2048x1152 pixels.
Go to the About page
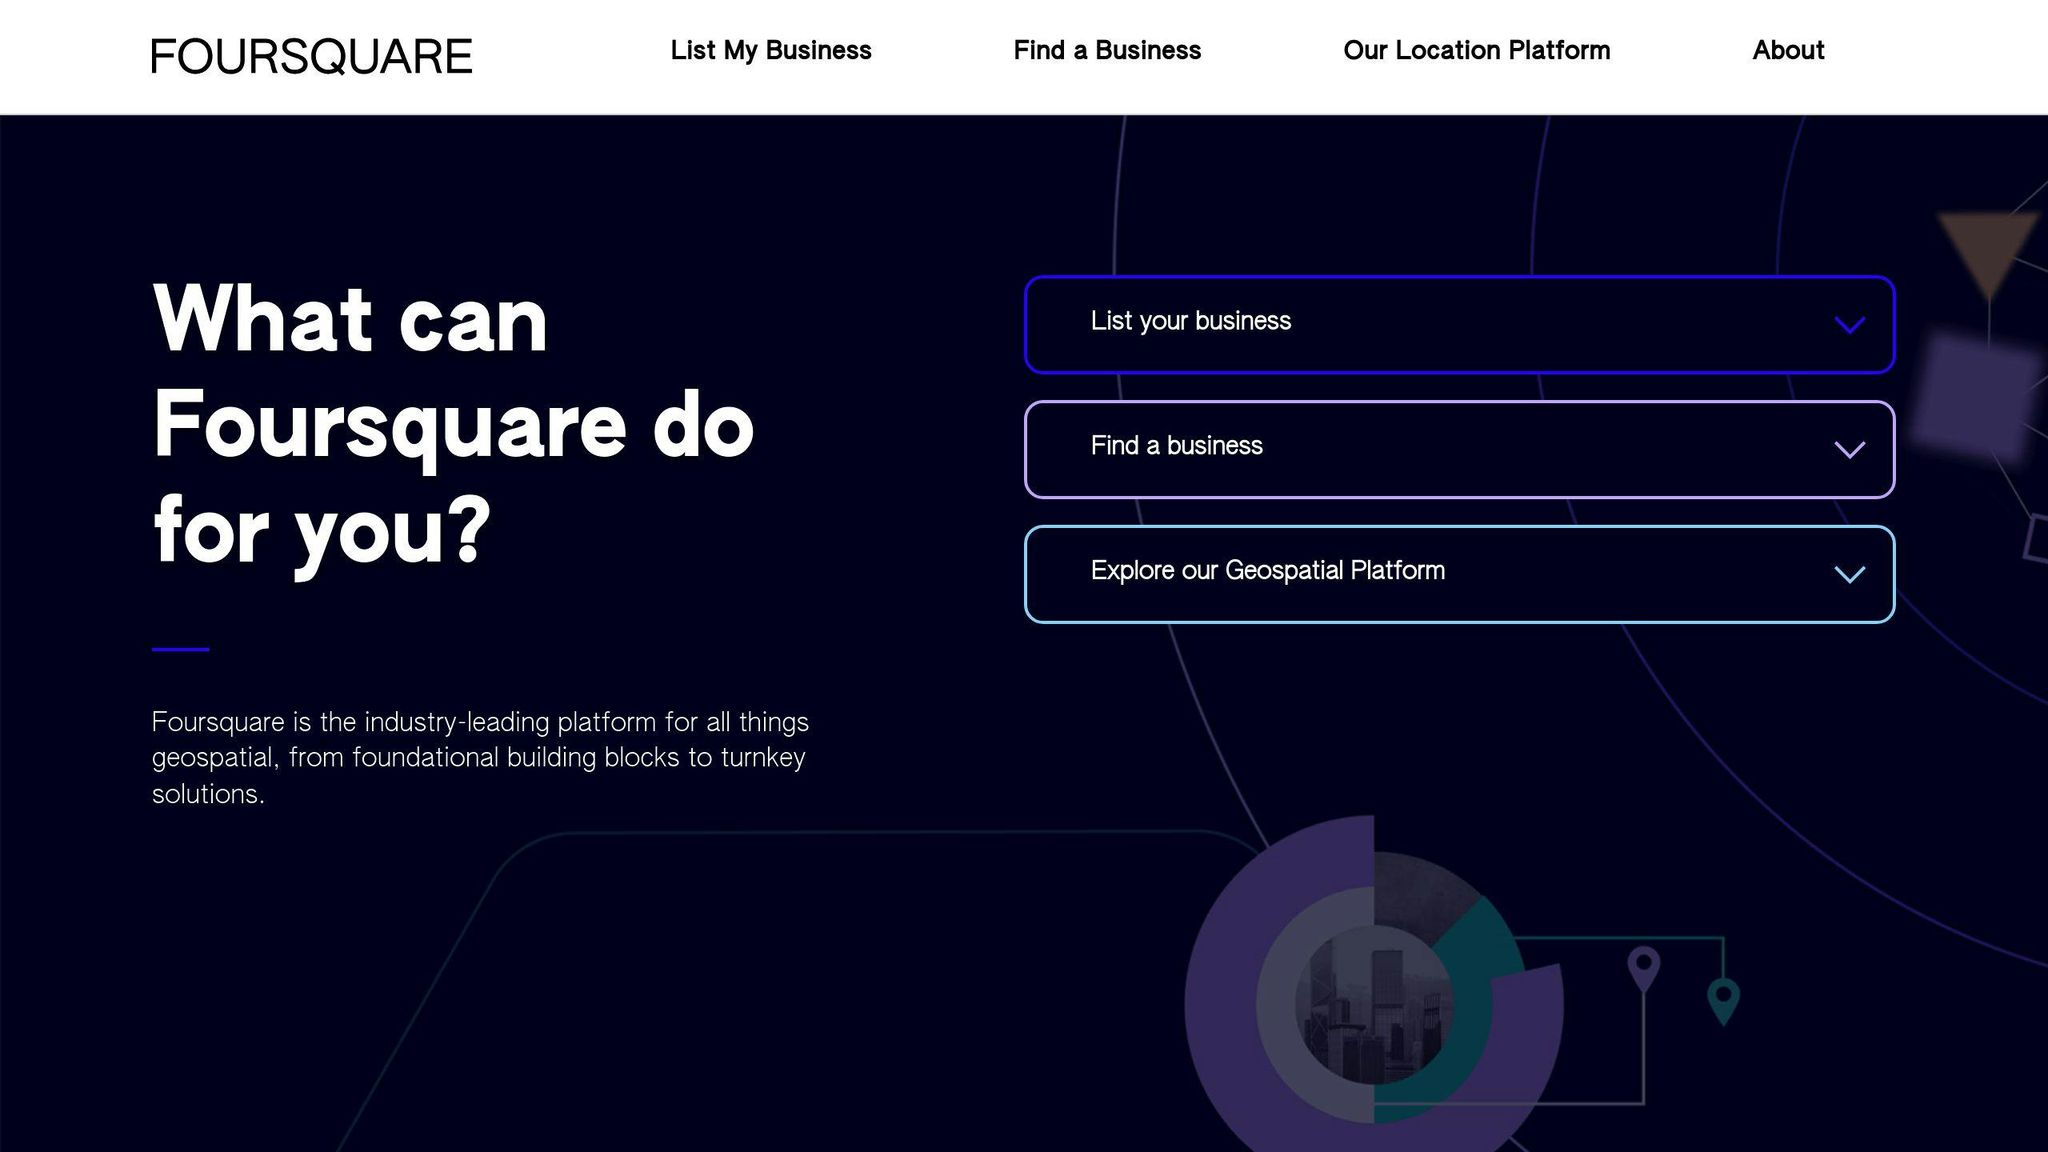coord(1787,50)
